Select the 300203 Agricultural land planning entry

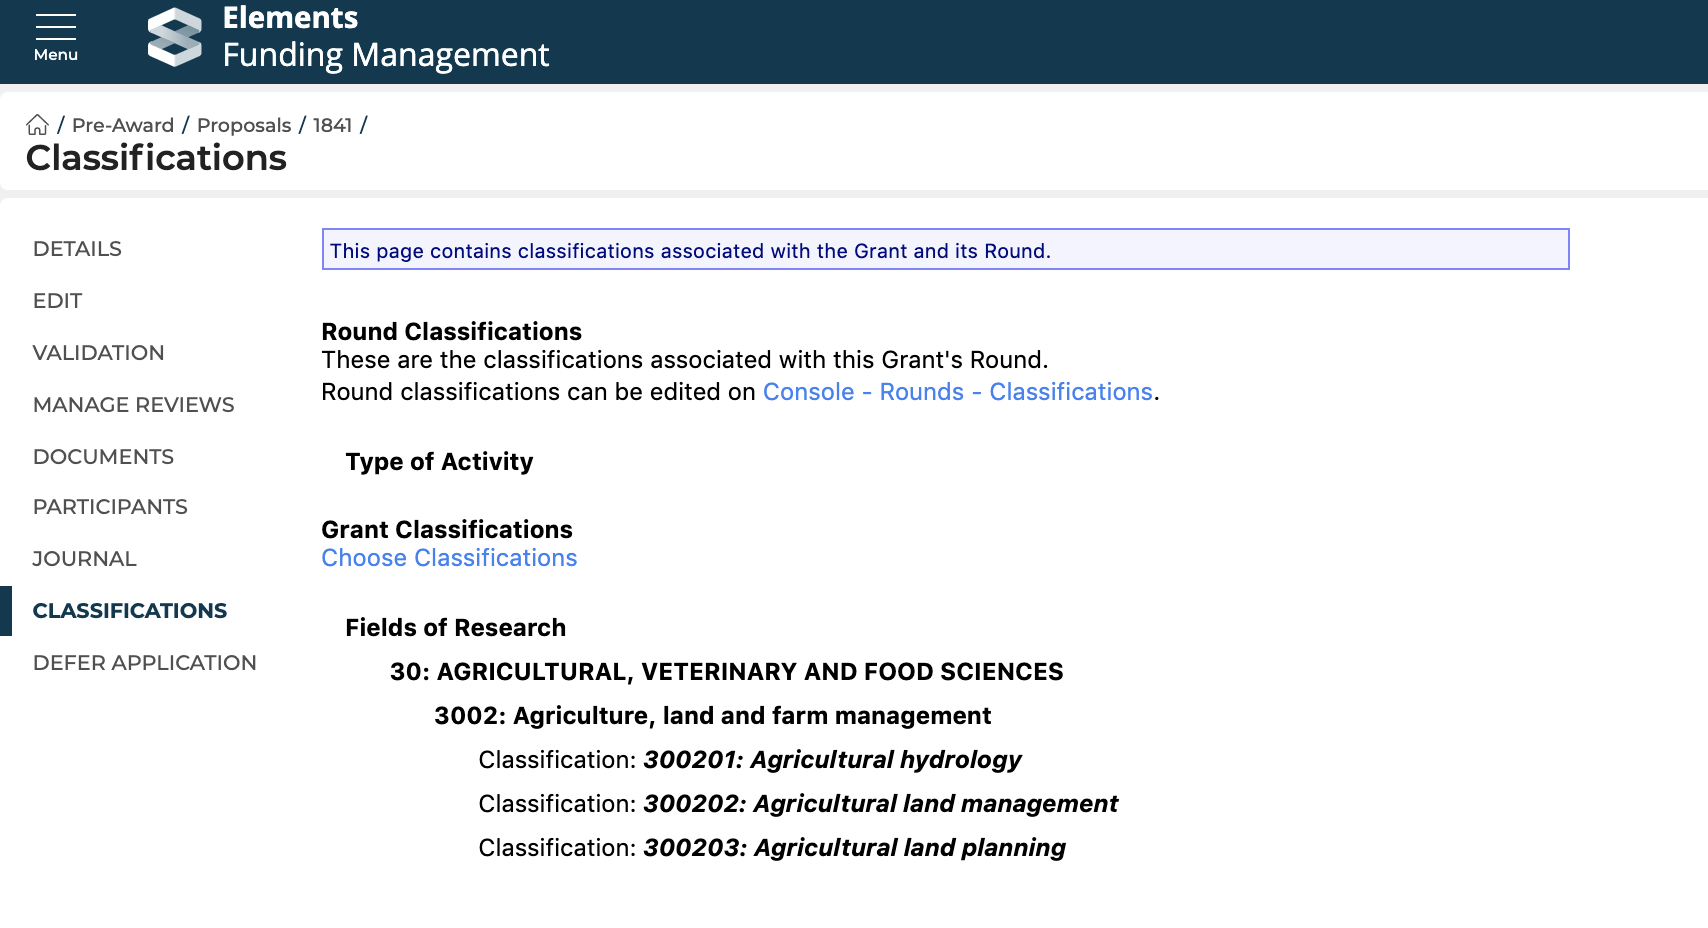tap(854, 848)
